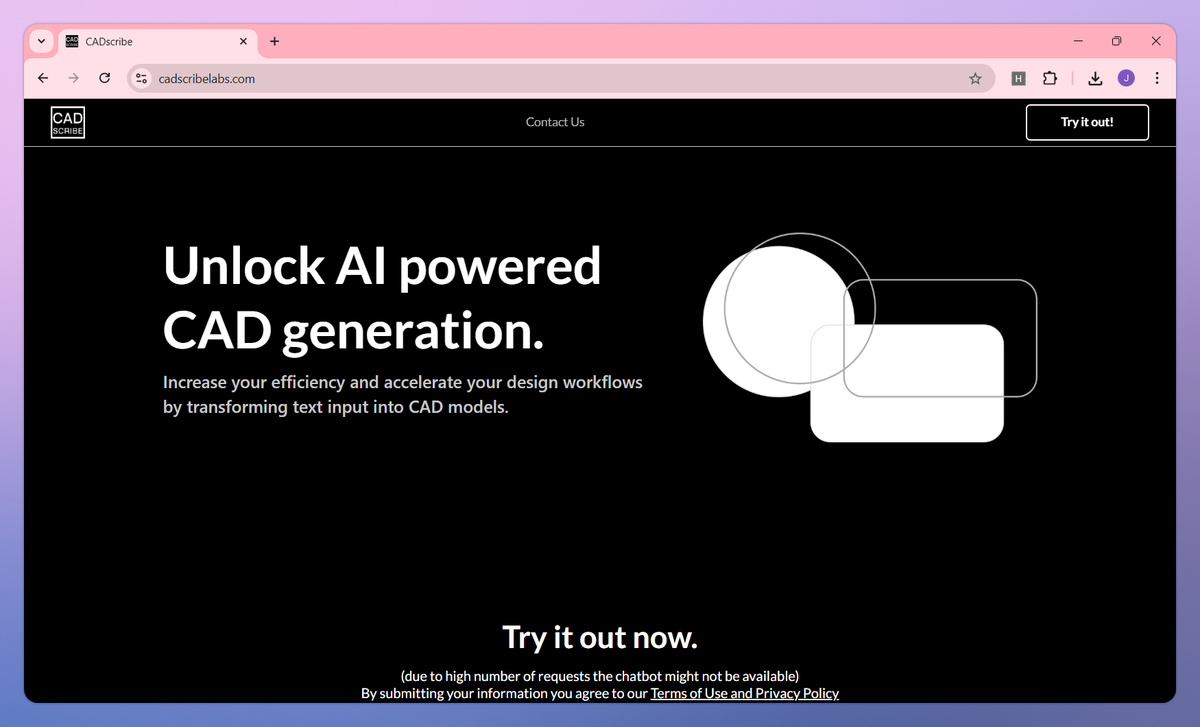The height and width of the screenshot is (727, 1200).
Task: Open the browser Downloads icon
Action: 1095,78
